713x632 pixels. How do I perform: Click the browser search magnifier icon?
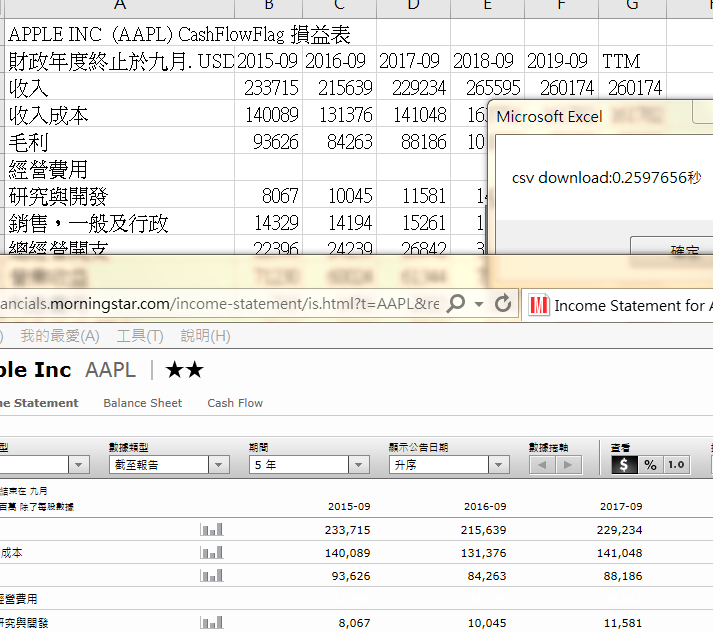point(456,303)
